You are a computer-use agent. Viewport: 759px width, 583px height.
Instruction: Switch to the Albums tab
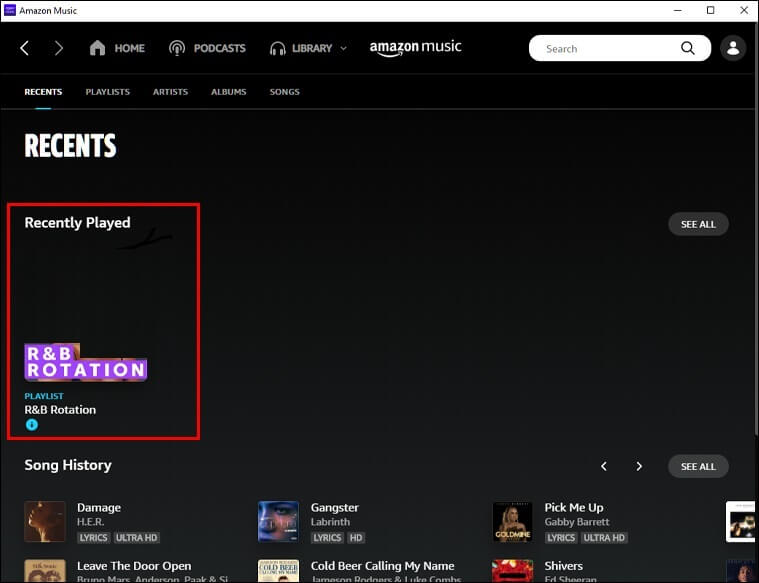[228, 92]
